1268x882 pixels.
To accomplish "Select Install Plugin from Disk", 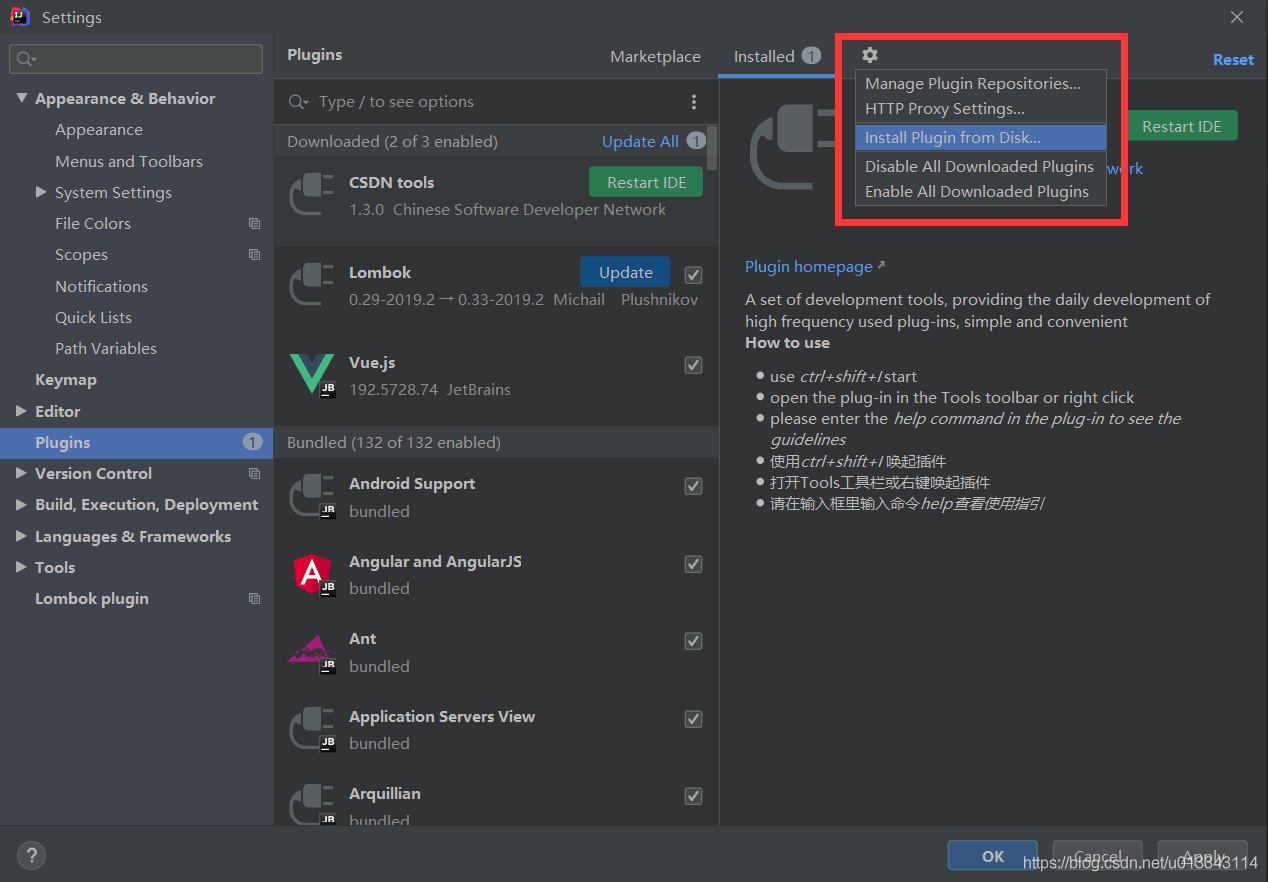I will [981, 138].
